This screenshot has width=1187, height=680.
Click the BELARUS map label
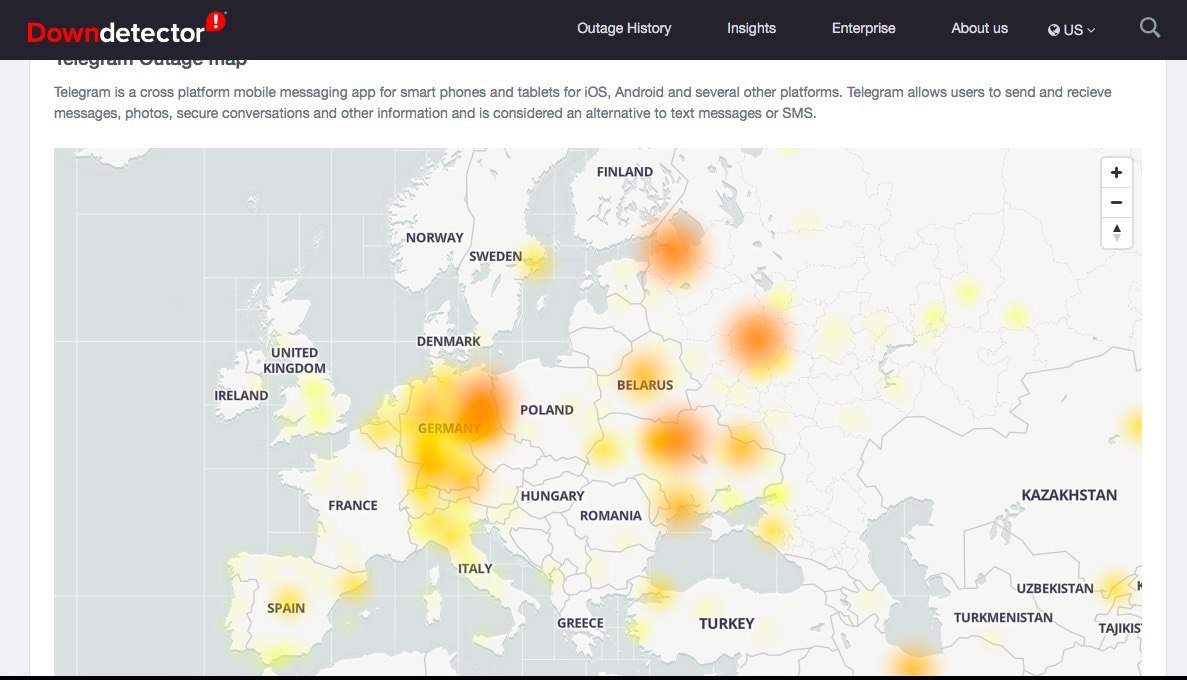tap(645, 385)
